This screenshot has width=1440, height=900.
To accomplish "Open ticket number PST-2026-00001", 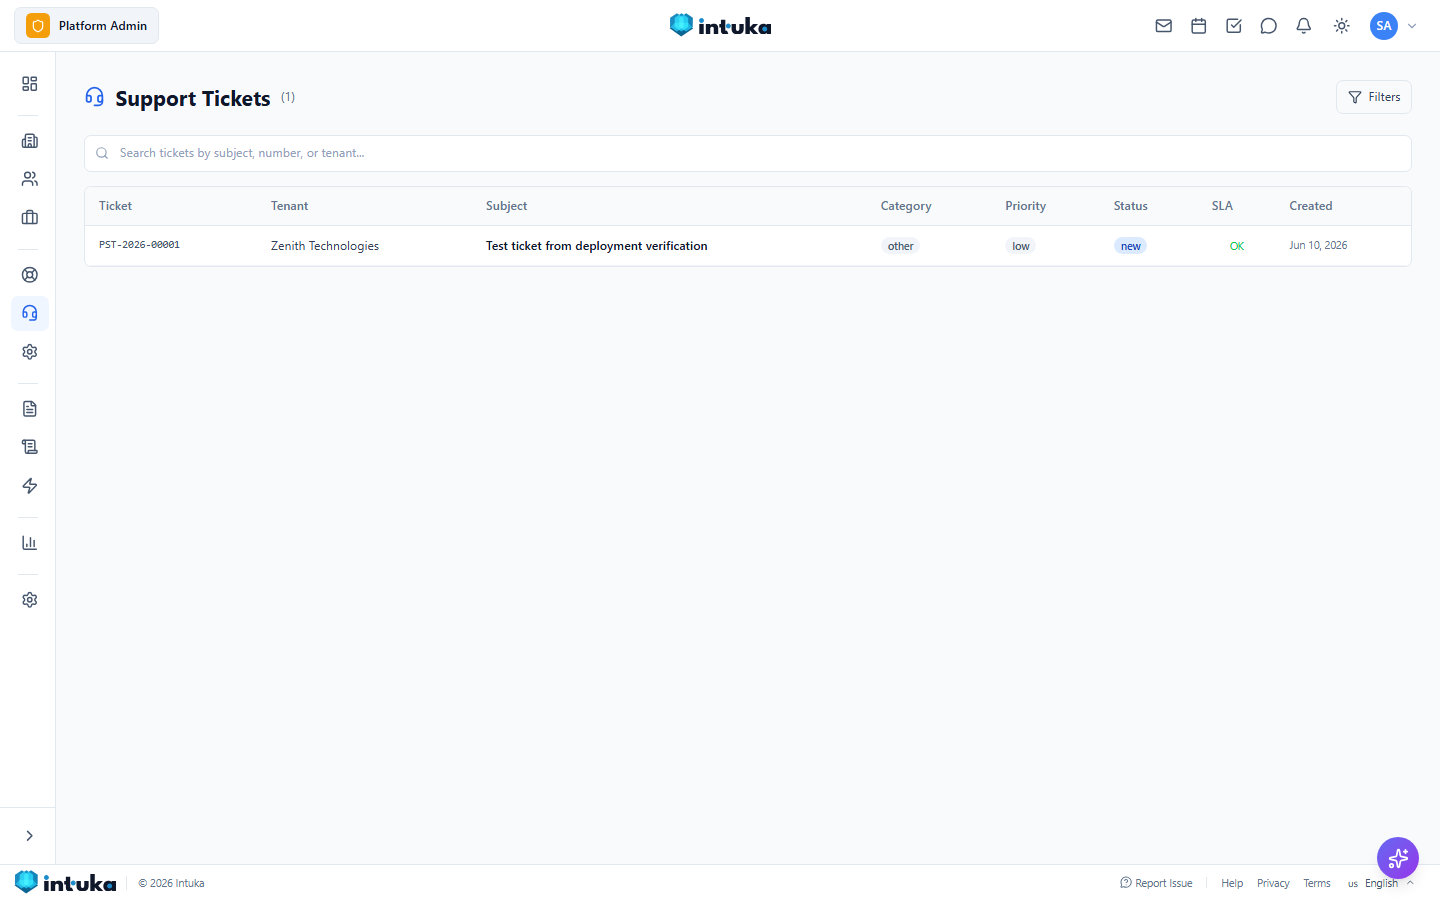I will point(139,245).
